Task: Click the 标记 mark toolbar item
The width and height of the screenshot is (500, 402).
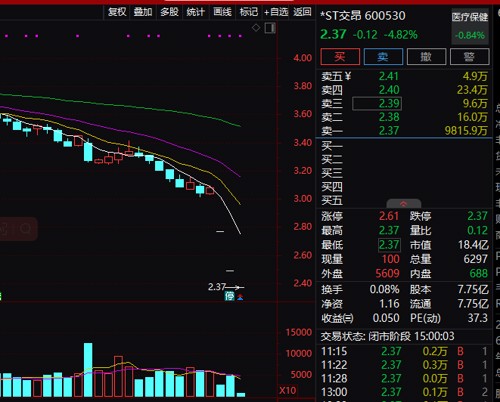Action: [249, 12]
